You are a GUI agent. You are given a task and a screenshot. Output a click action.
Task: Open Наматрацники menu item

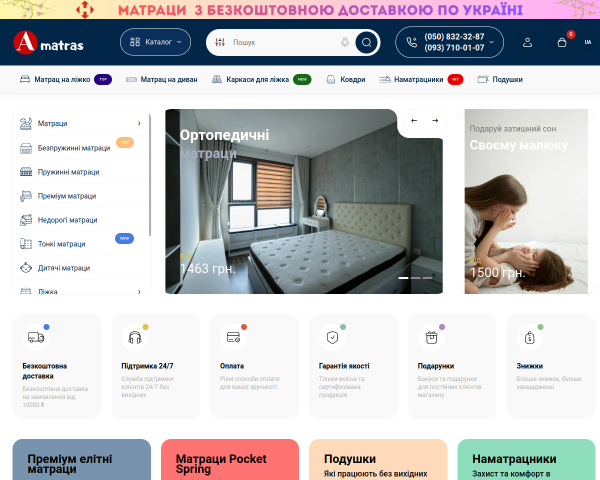tap(421, 80)
